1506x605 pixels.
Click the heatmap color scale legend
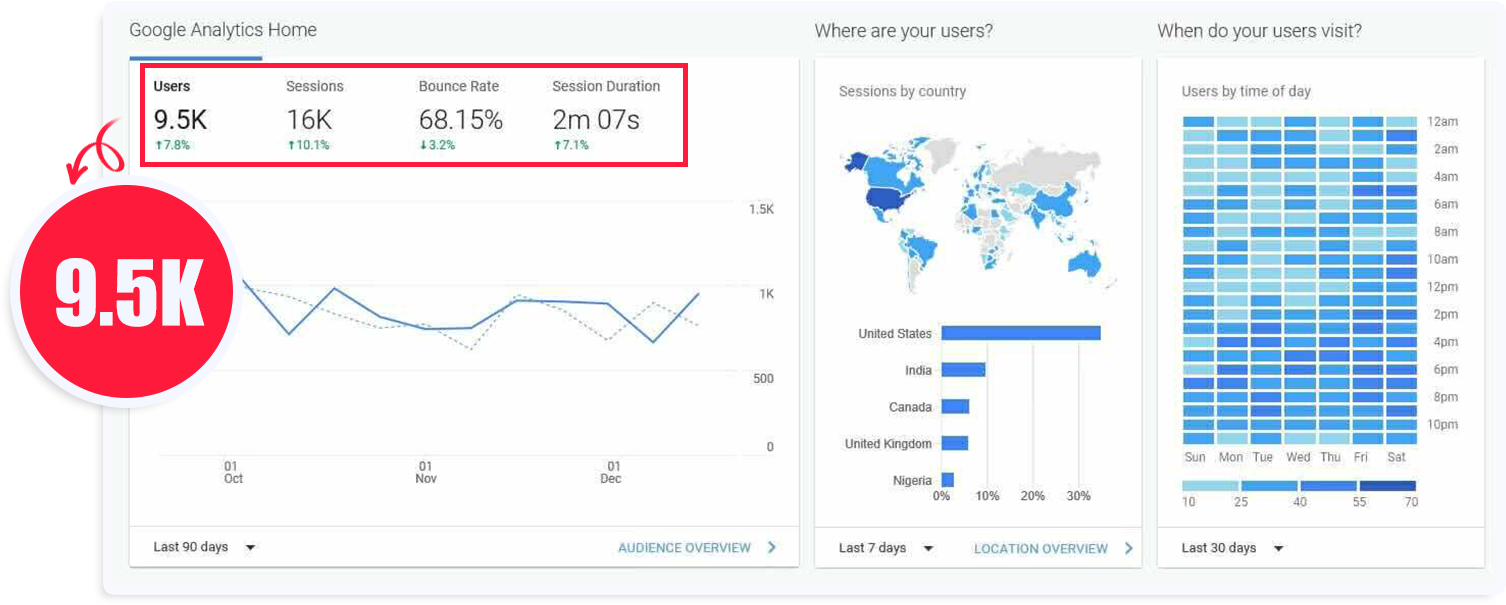tap(1298, 486)
